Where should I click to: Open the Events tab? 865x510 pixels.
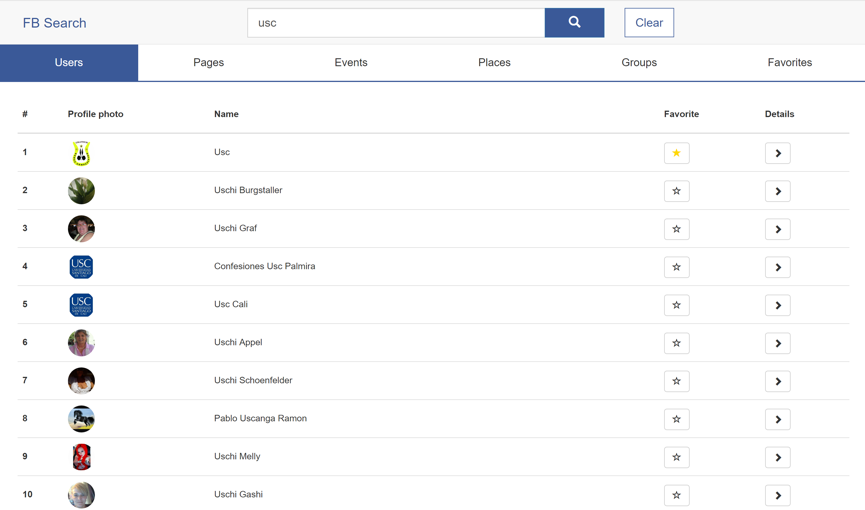point(351,63)
